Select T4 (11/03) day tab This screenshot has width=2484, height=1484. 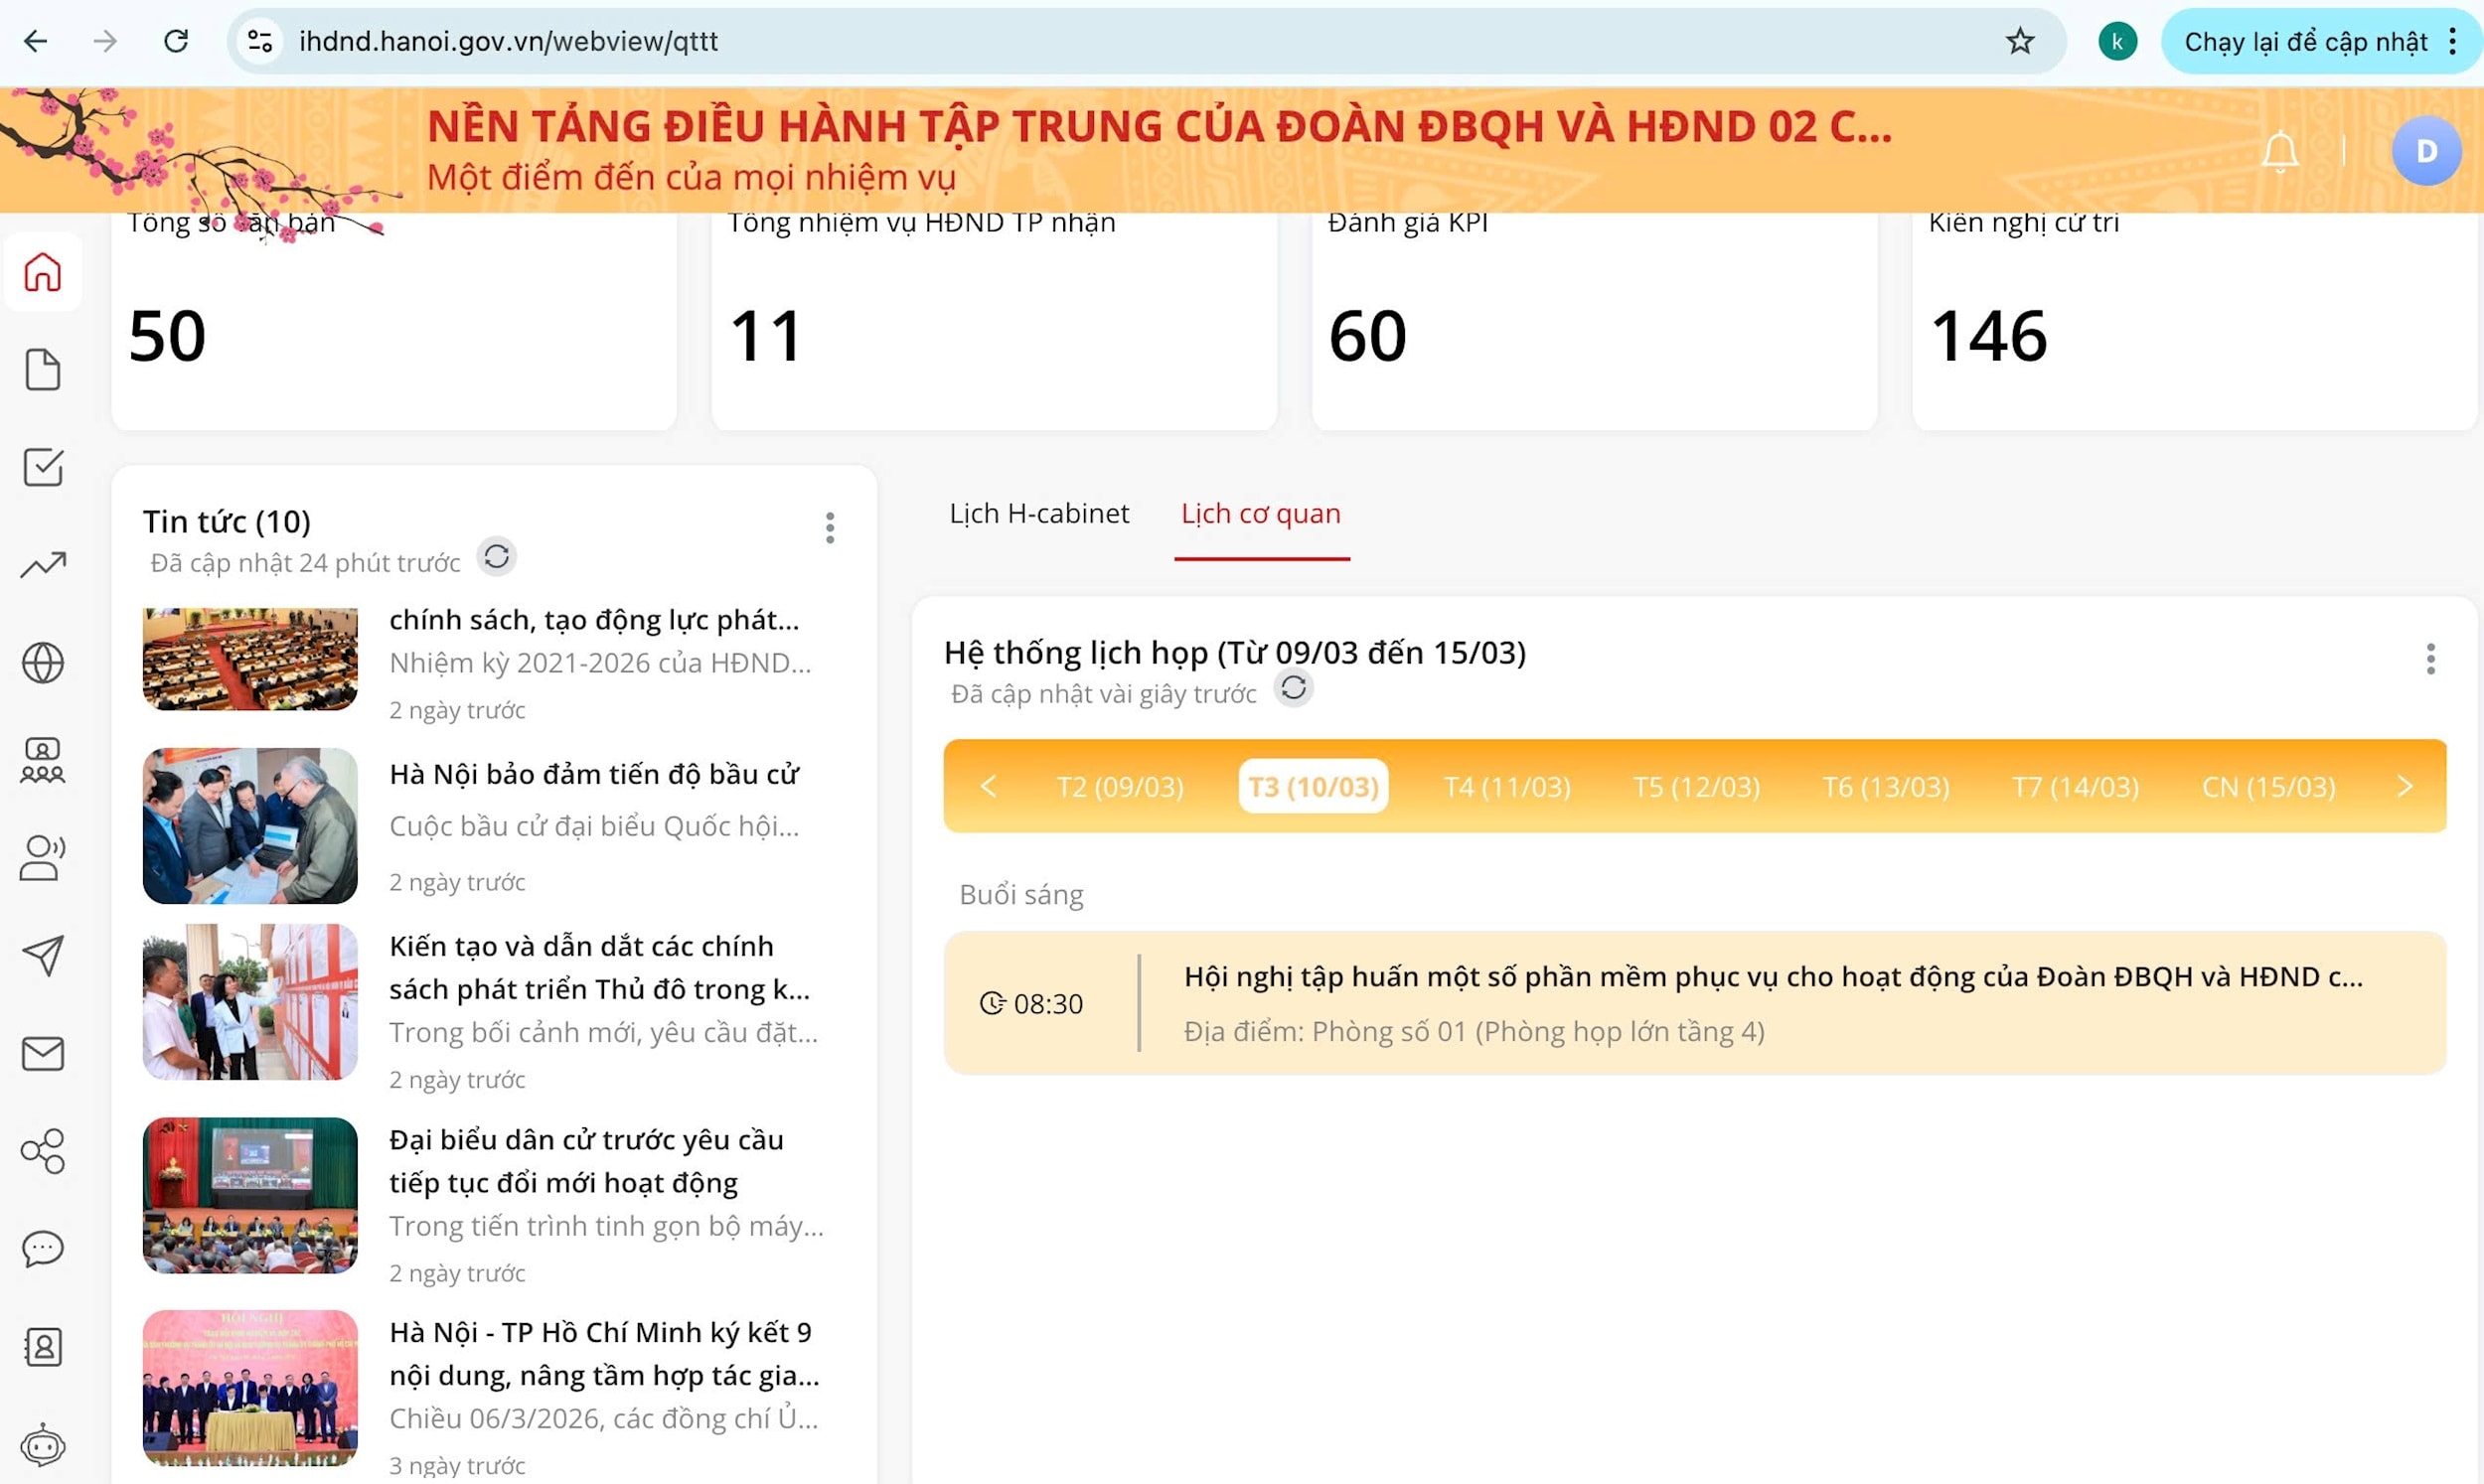click(1507, 786)
